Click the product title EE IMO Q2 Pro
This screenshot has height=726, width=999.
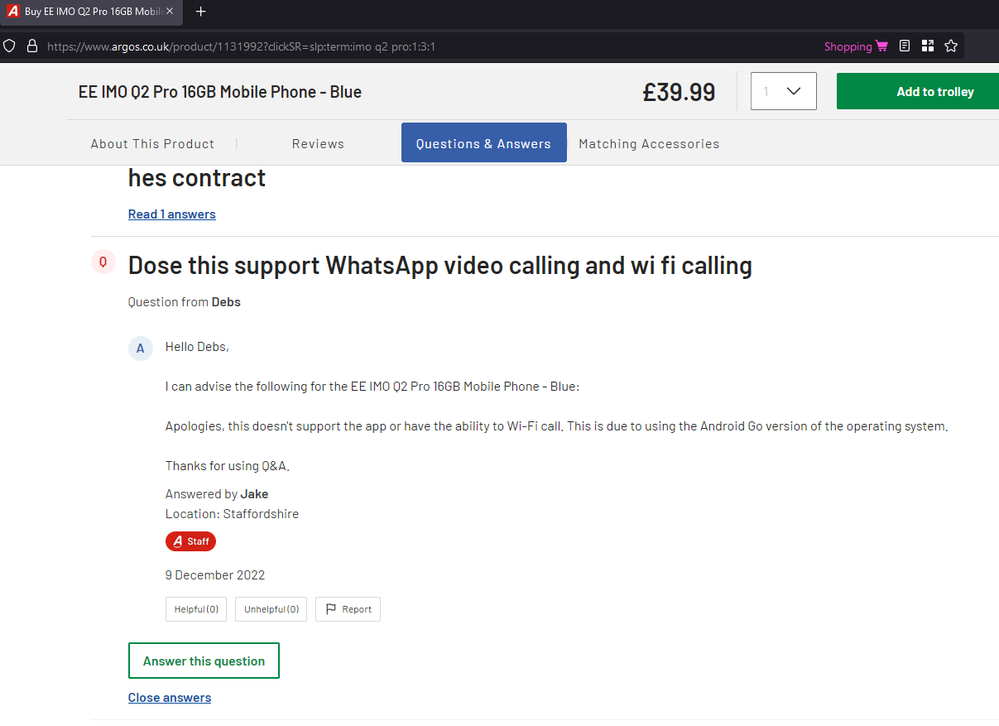pos(220,92)
